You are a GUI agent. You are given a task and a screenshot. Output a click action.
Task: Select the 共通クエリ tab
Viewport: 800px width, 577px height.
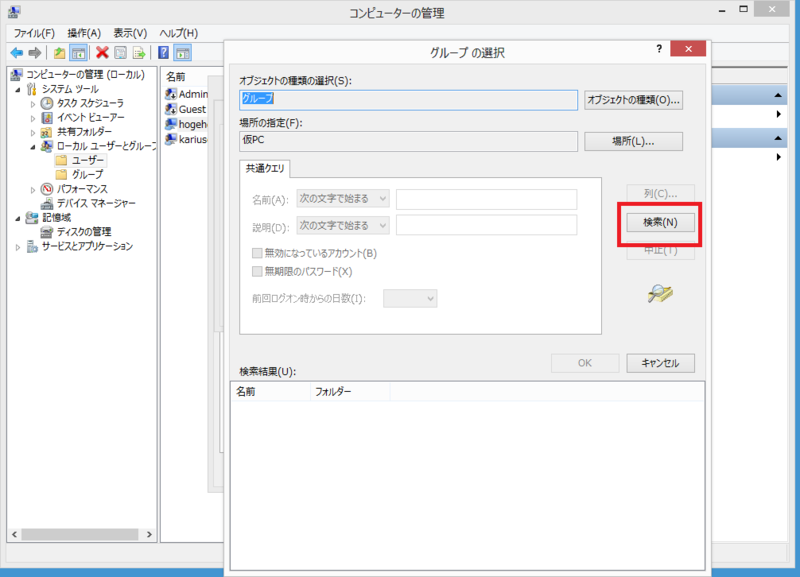point(266,170)
